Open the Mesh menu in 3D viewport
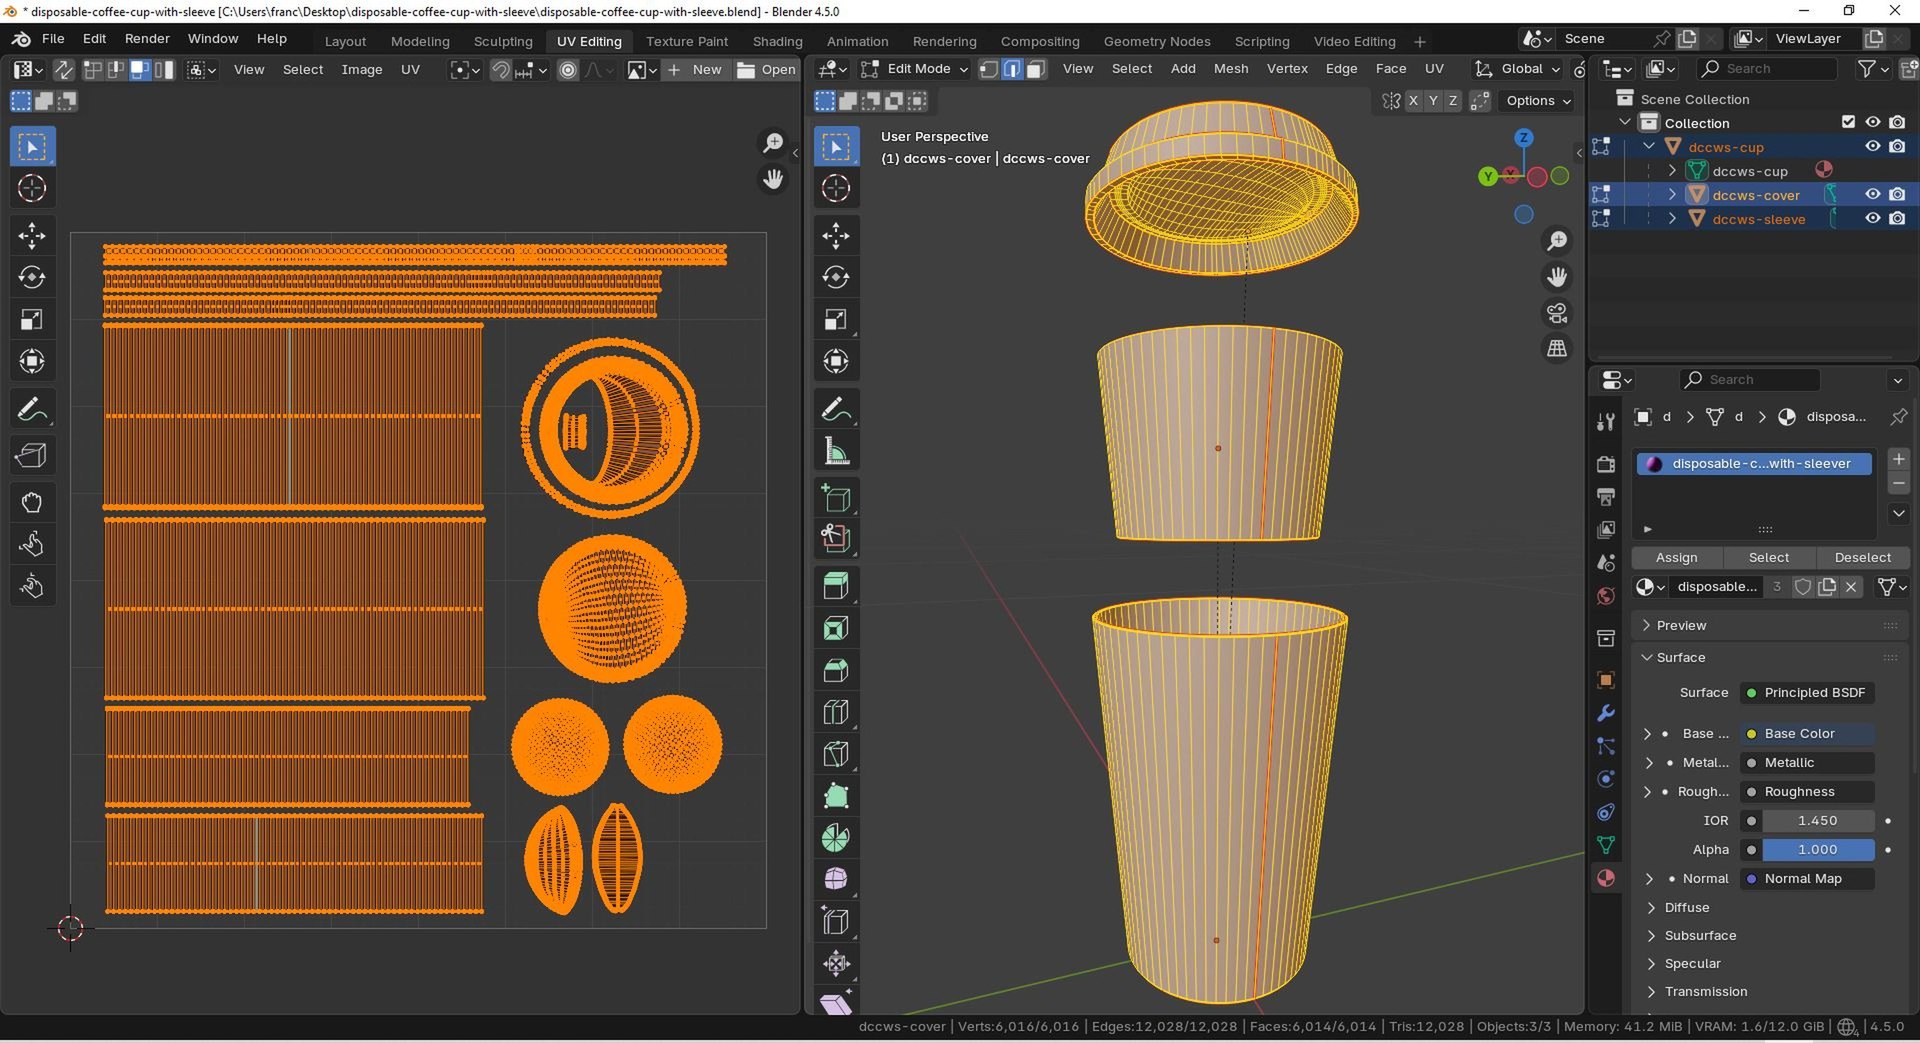 (1230, 69)
